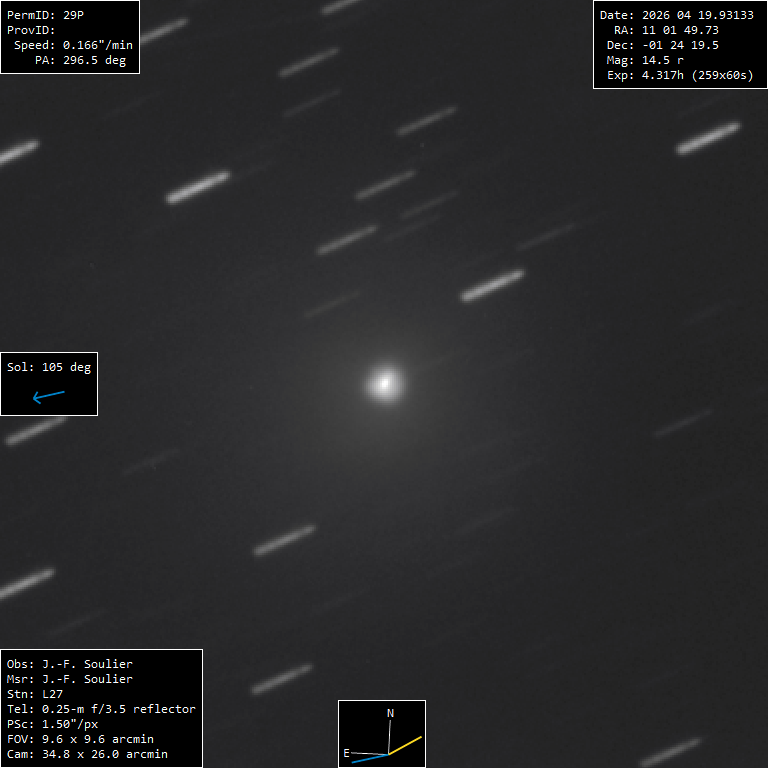Click the bright comet nucleus at center

coord(384,384)
